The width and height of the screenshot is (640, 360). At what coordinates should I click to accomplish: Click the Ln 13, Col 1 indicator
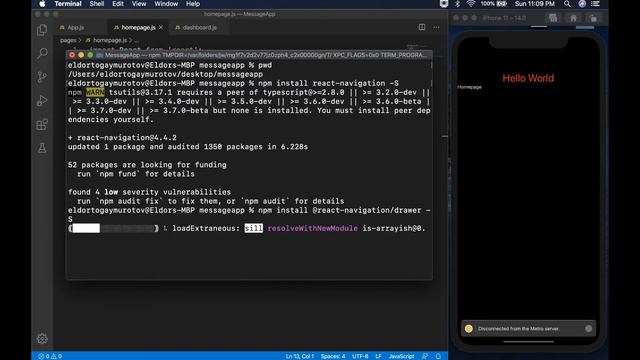[300, 356]
